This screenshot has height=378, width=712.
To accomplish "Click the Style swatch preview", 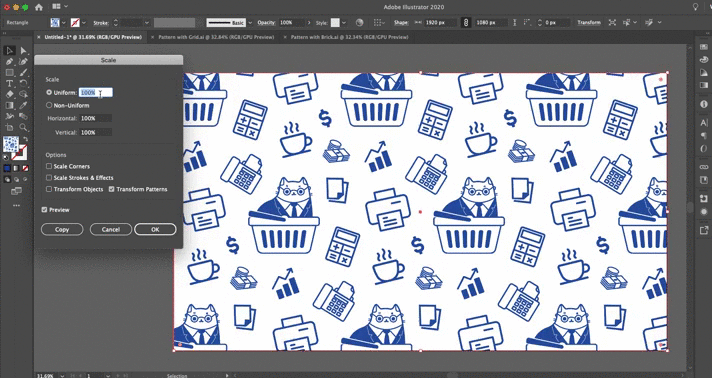I will (335, 22).
